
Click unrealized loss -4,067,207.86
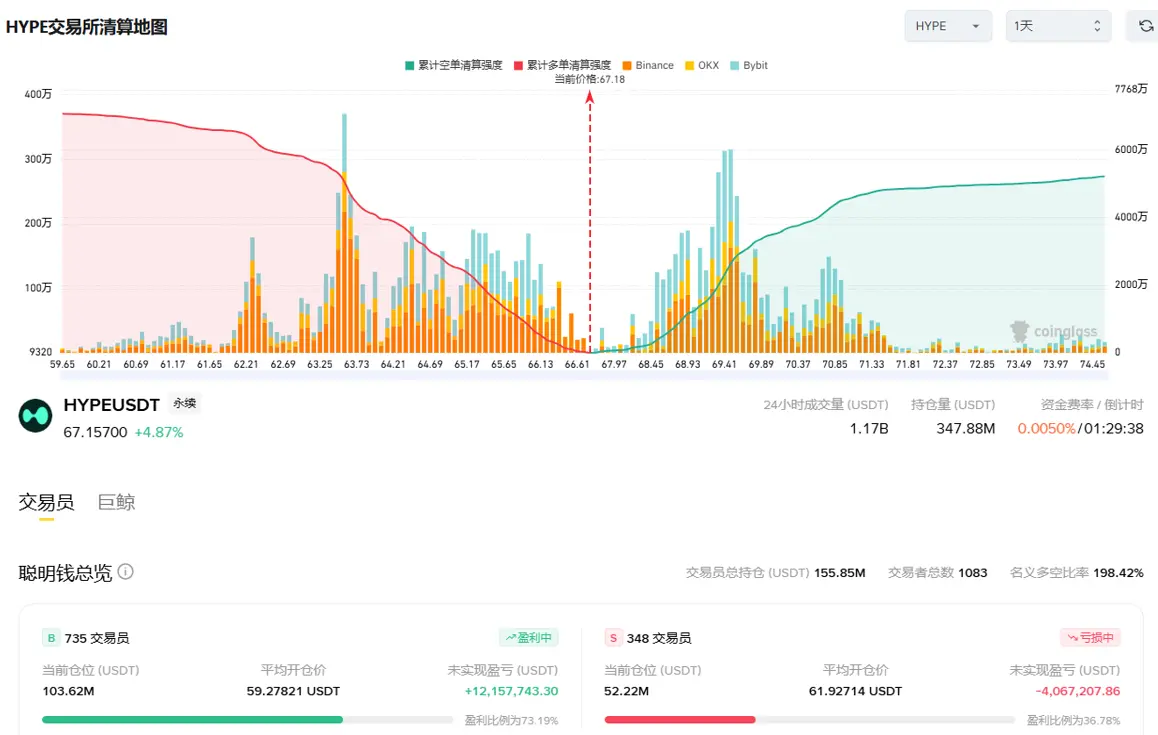click(1078, 691)
